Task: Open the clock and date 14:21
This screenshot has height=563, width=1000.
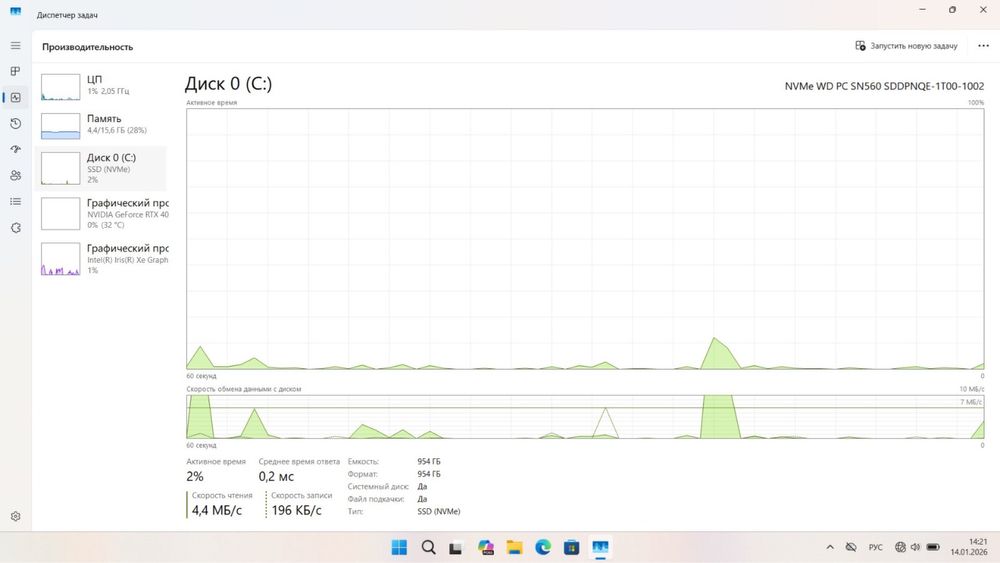Action: [x=969, y=547]
